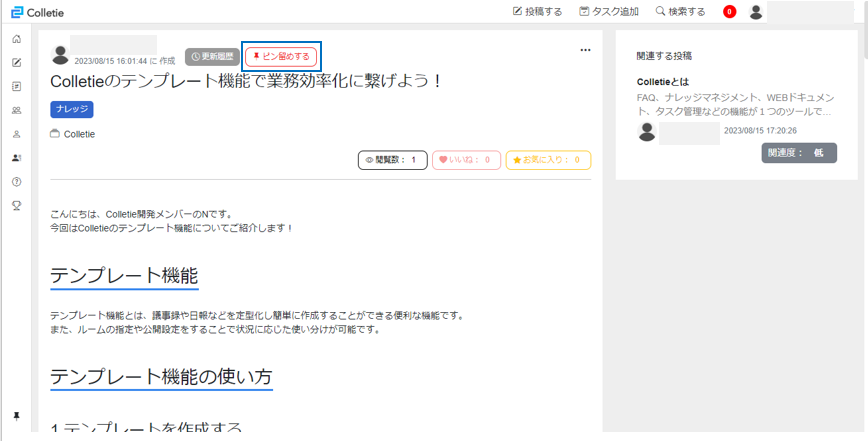Click the 関連する投稿 heading
Screen dimensions: 868x441
click(664, 56)
